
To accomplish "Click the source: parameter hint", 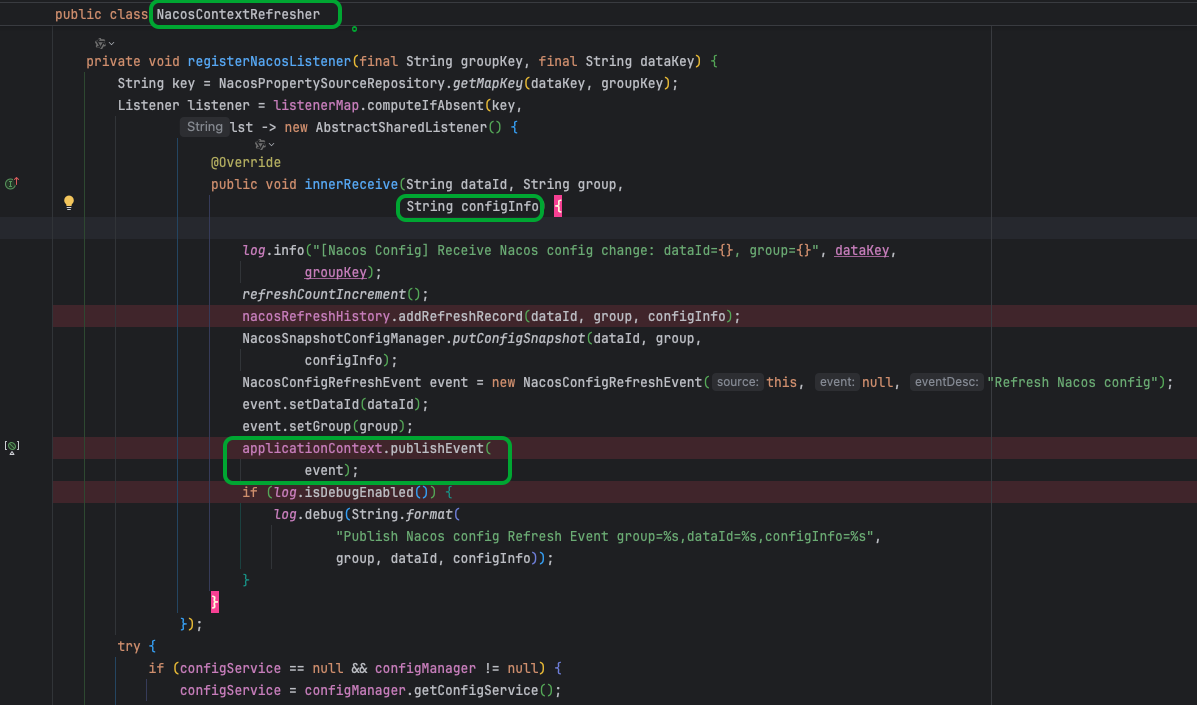I will pyautogui.click(x=737, y=382).
